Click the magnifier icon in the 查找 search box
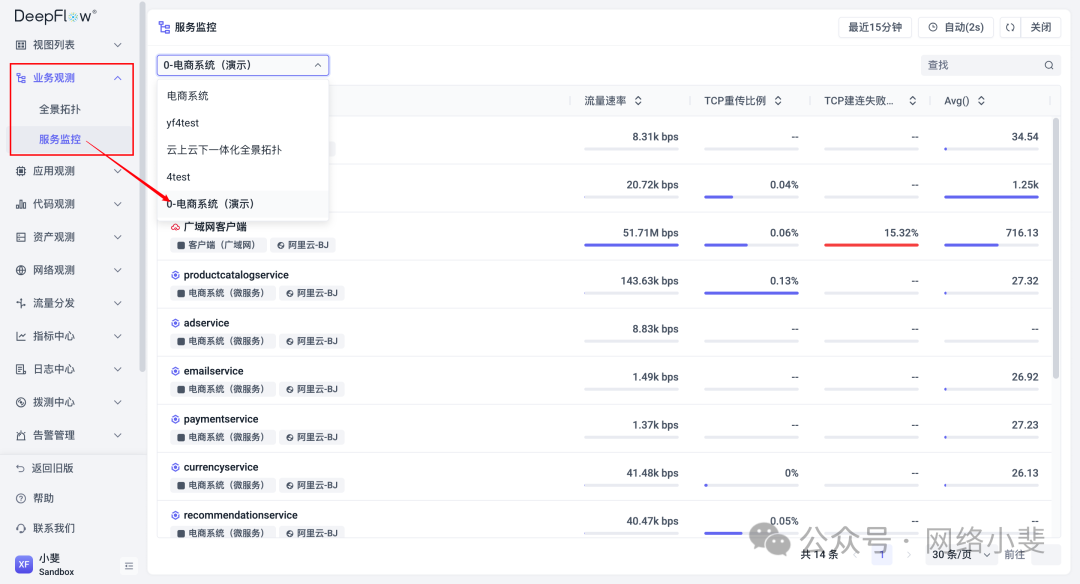Image resolution: width=1080 pixels, height=584 pixels. pos(1048,64)
